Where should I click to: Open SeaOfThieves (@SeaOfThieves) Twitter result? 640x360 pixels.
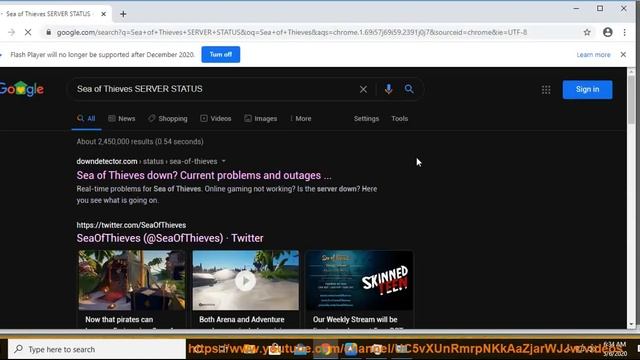click(170, 238)
